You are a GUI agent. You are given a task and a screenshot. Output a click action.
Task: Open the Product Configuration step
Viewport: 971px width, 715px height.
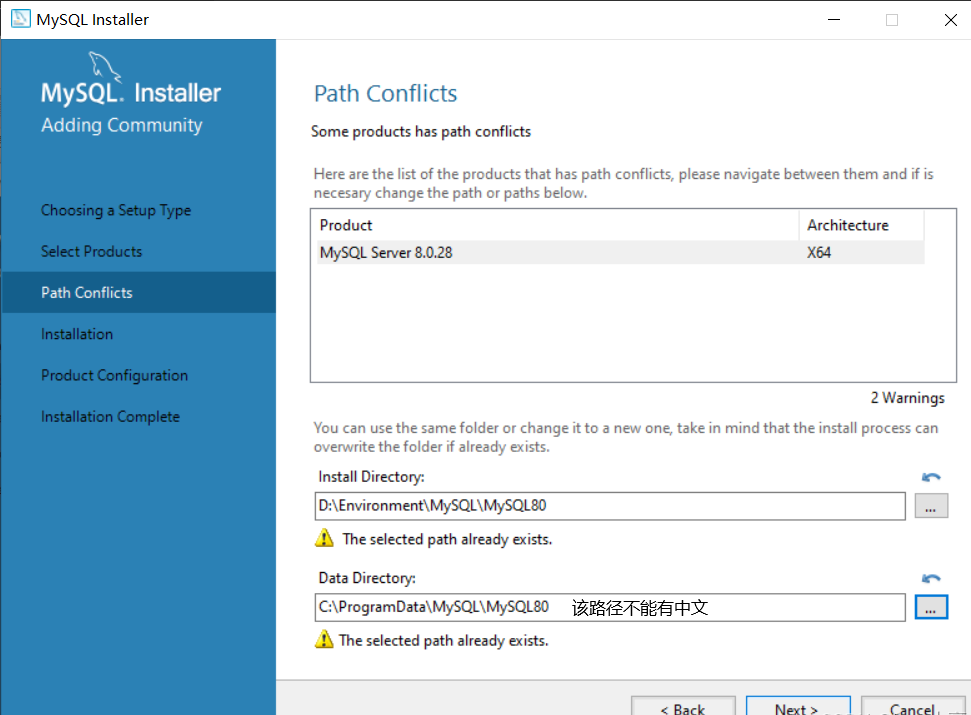114,376
